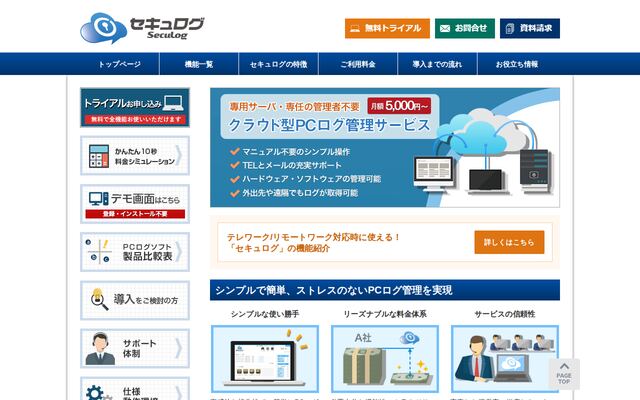Open サポート体制 link text

point(139,349)
